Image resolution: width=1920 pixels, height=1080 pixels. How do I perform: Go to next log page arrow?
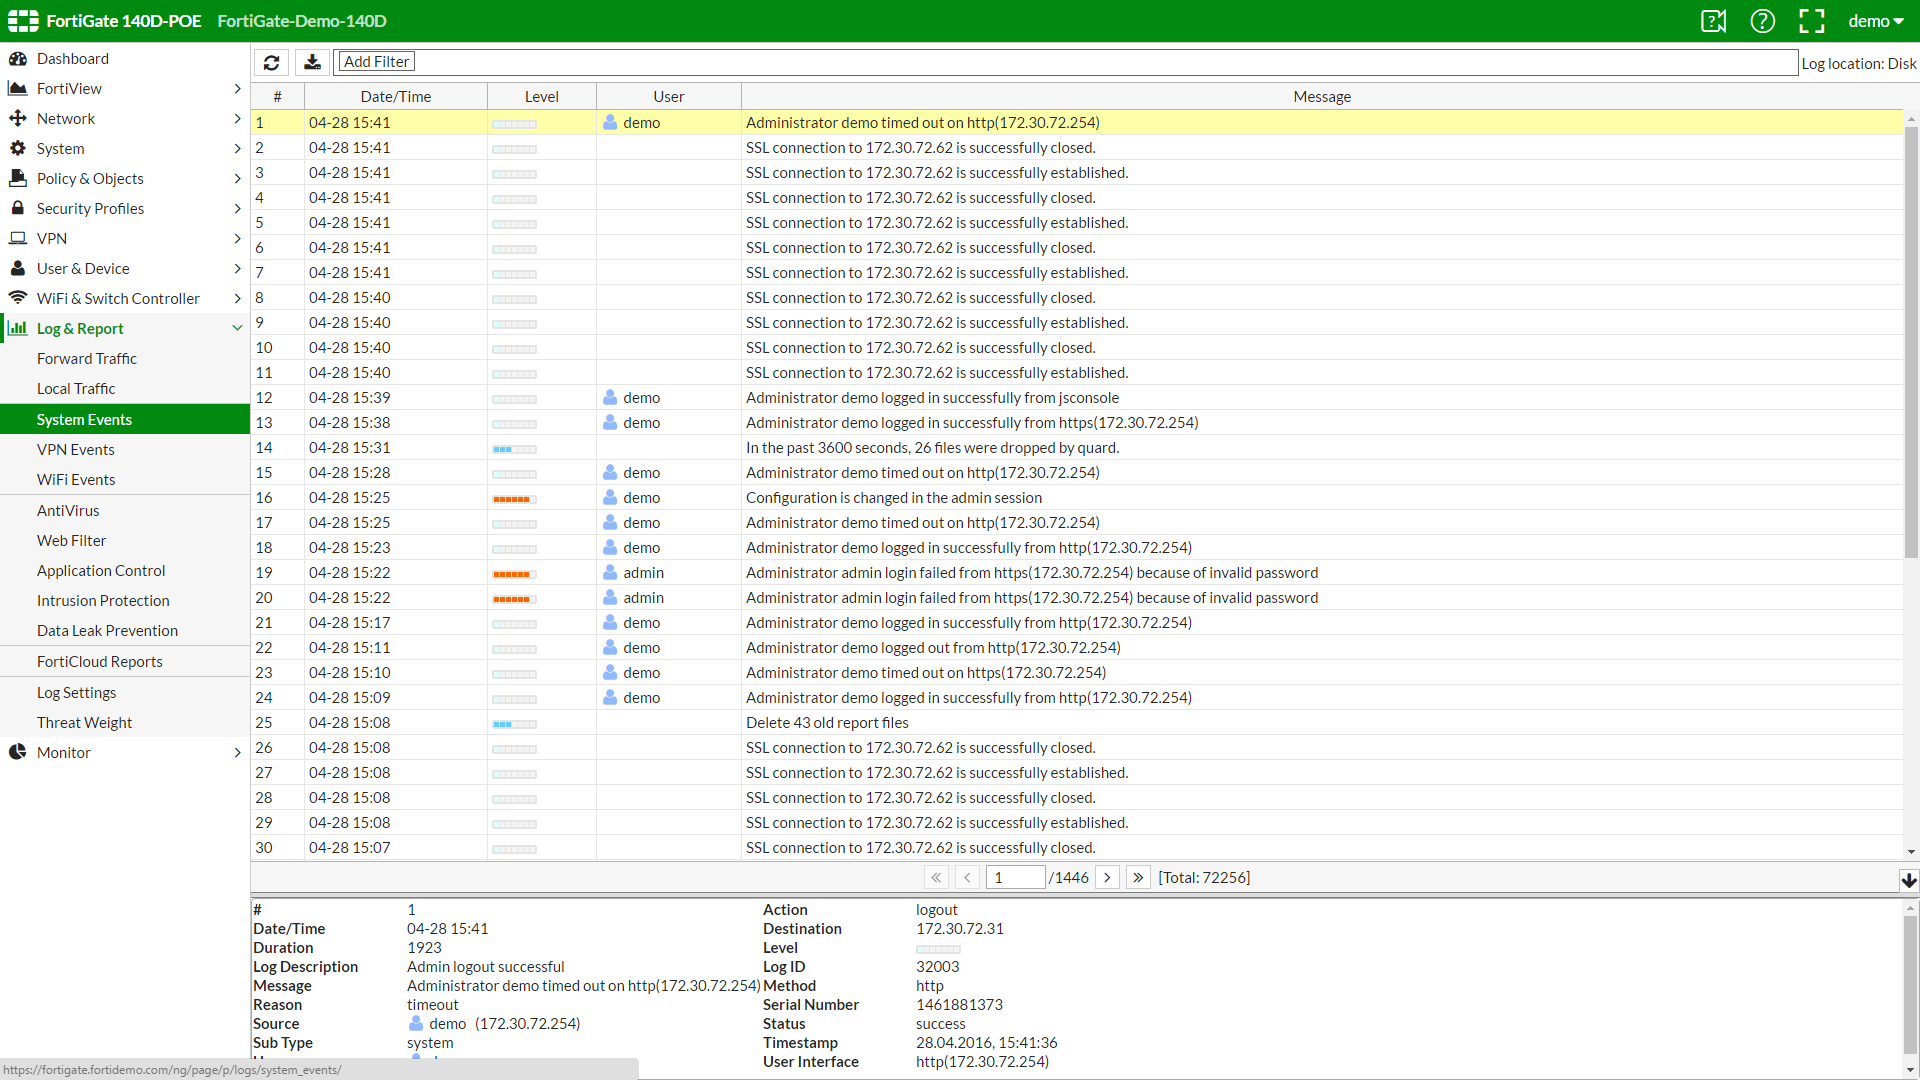tap(1107, 877)
